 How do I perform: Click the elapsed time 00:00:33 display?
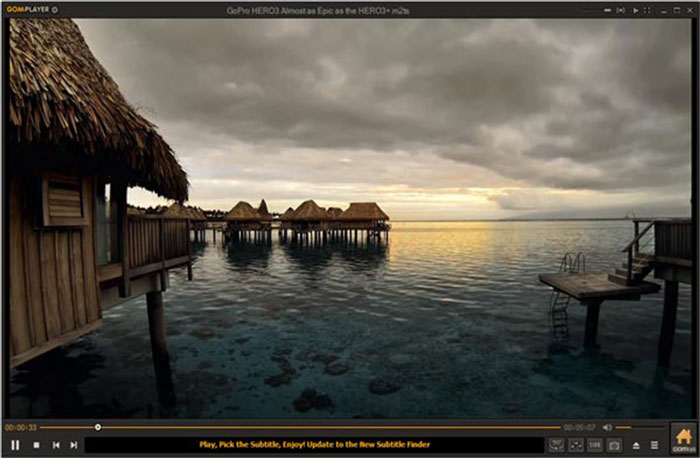click(20, 427)
